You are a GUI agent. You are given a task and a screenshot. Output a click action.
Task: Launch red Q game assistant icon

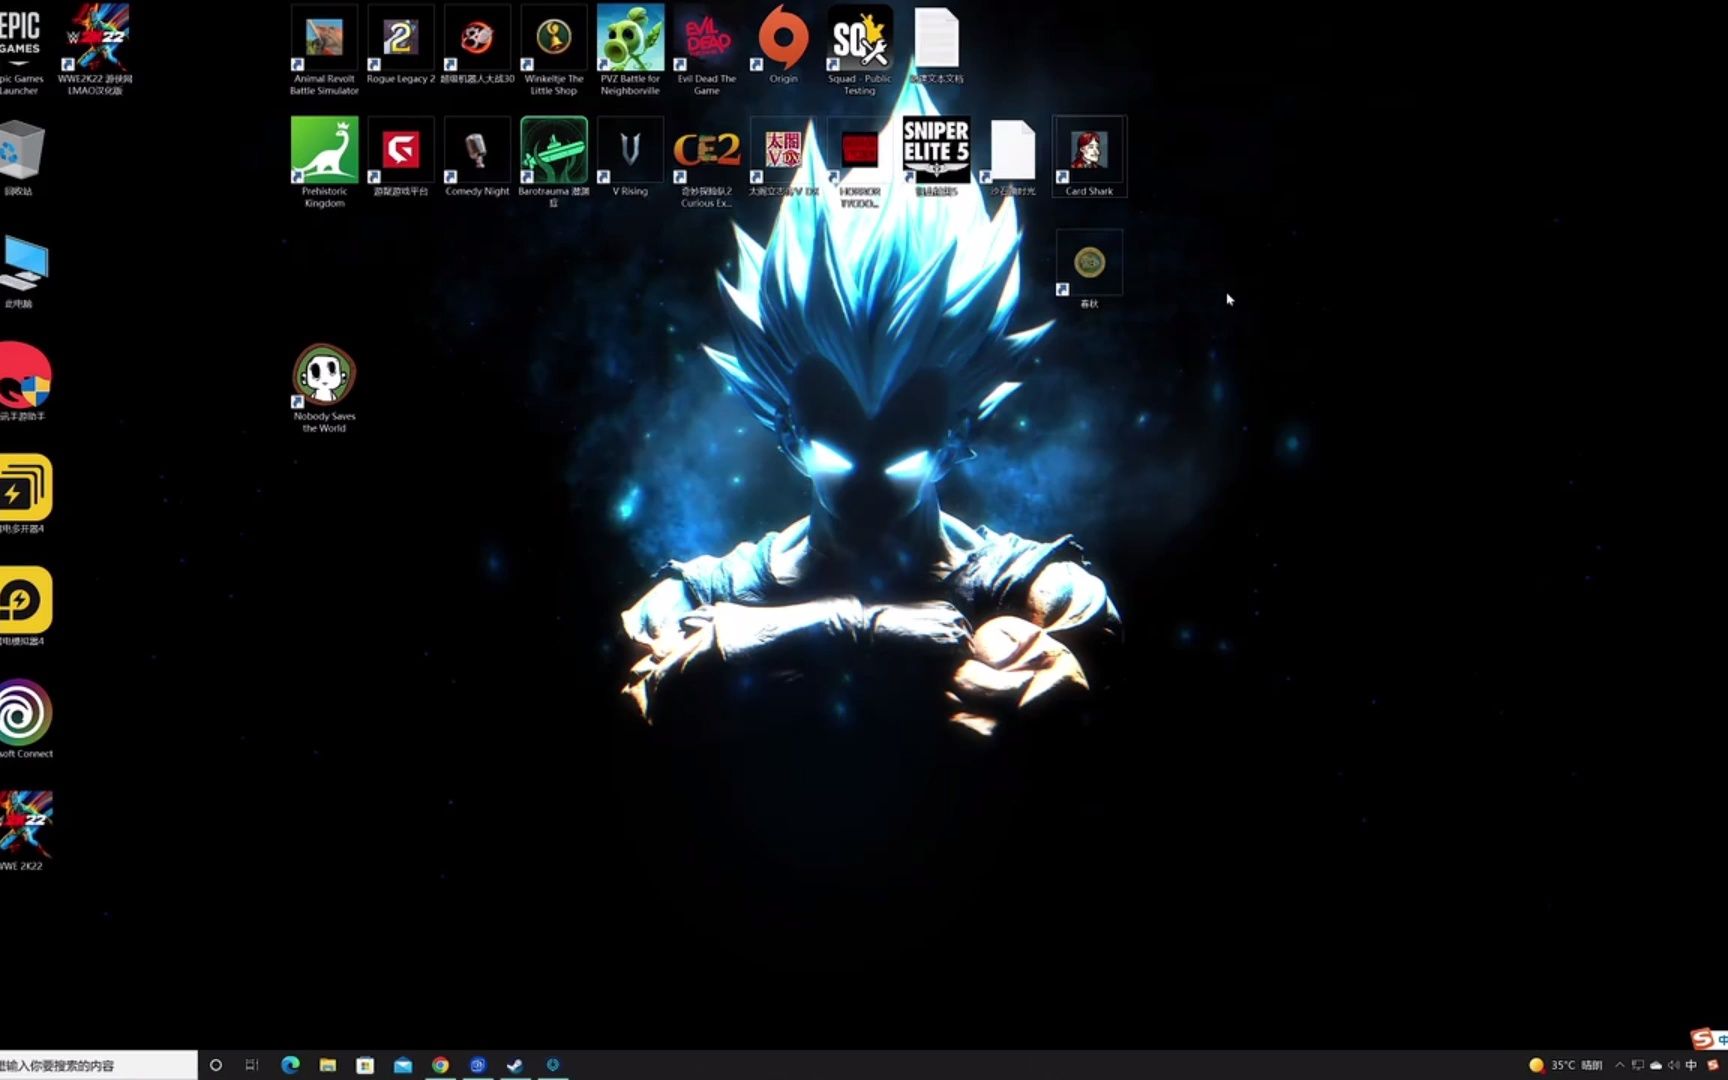(24, 382)
